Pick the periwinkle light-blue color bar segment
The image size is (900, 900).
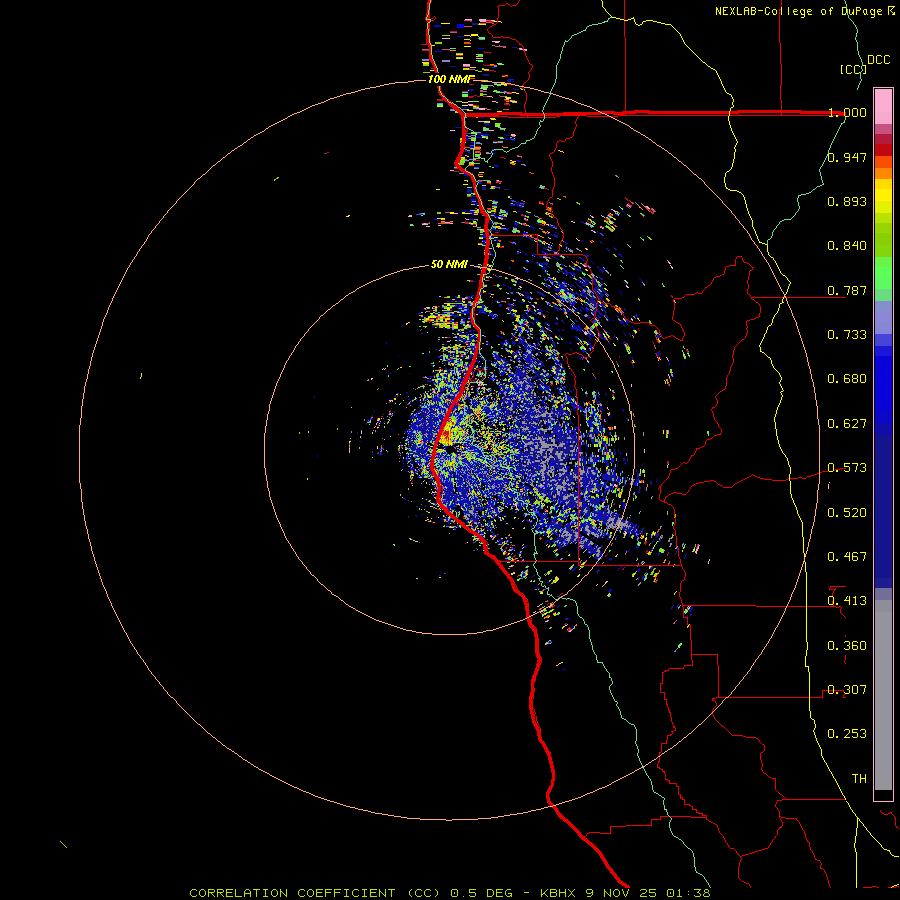[883, 317]
